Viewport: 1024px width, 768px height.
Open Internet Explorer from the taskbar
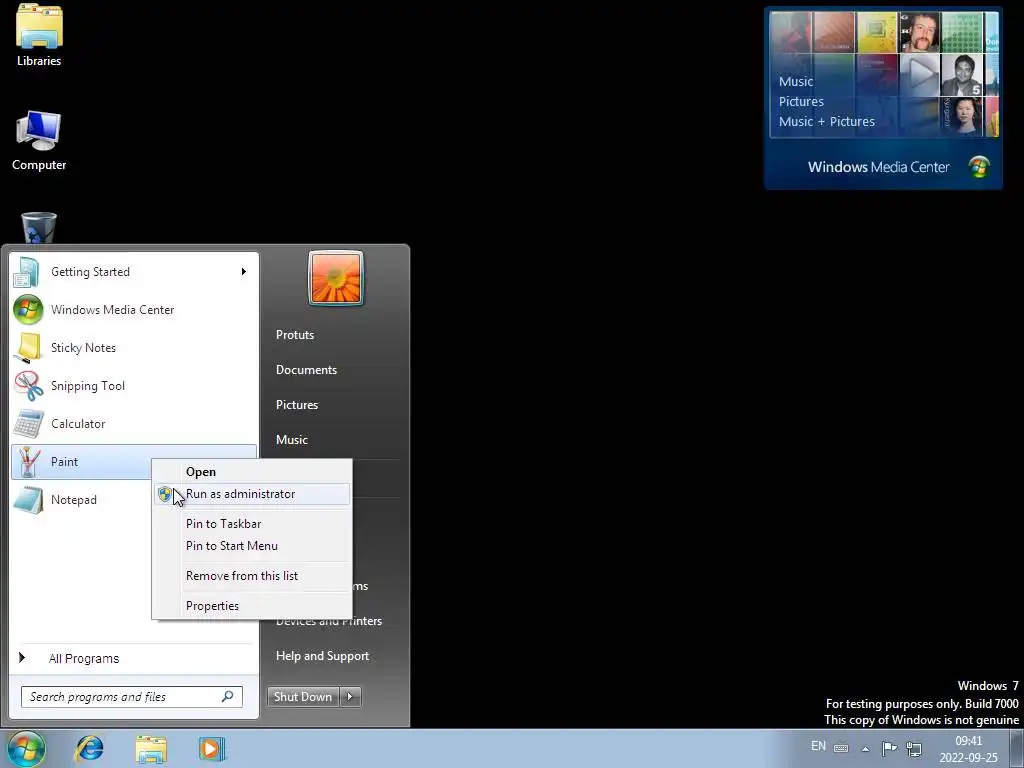[89, 749]
